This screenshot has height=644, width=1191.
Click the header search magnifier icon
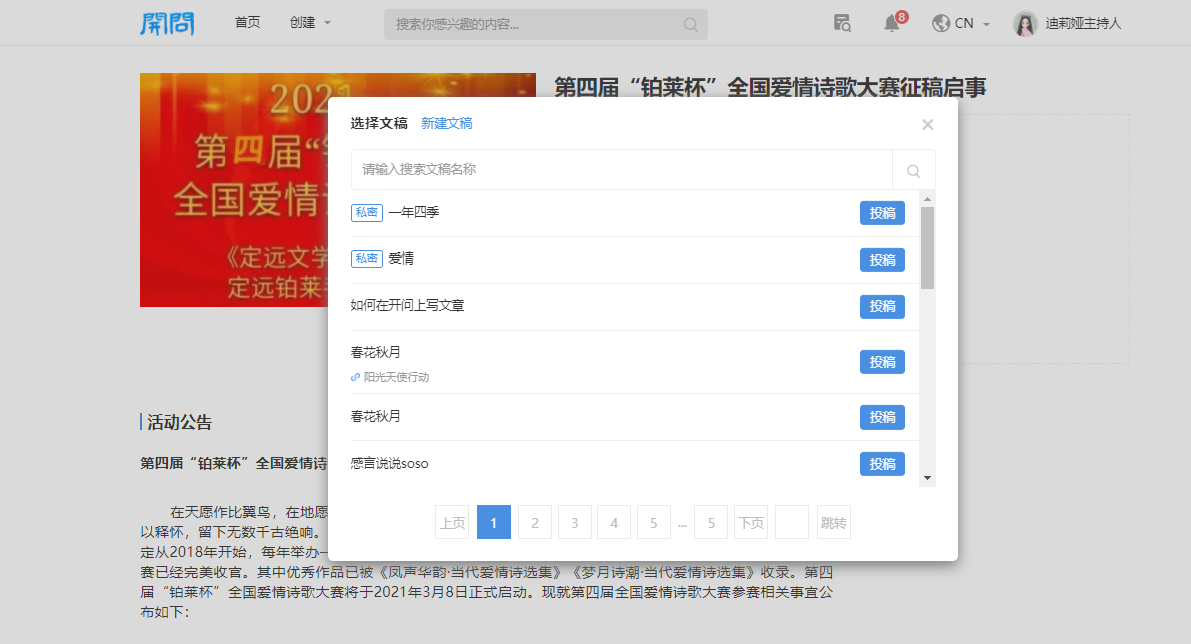(690, 24)
